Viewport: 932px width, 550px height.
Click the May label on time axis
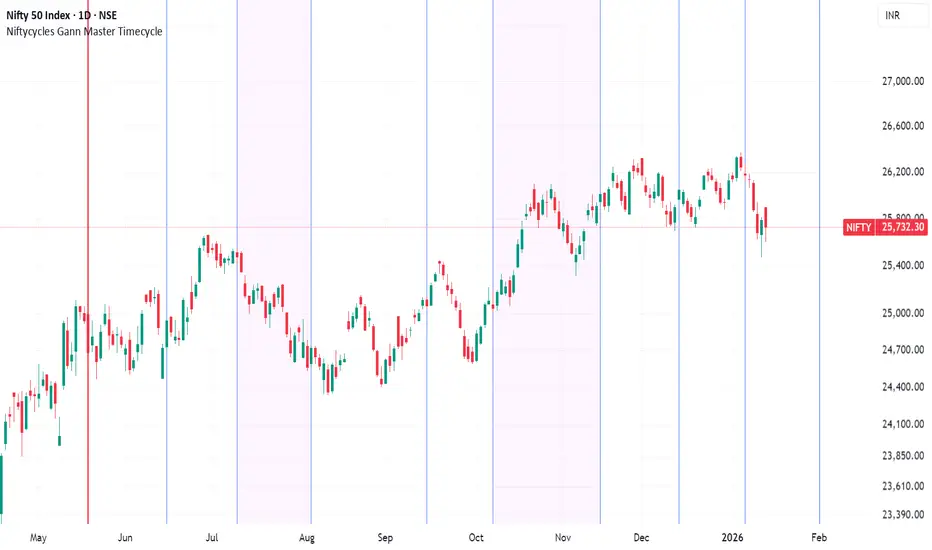click(x=38, y=538)
